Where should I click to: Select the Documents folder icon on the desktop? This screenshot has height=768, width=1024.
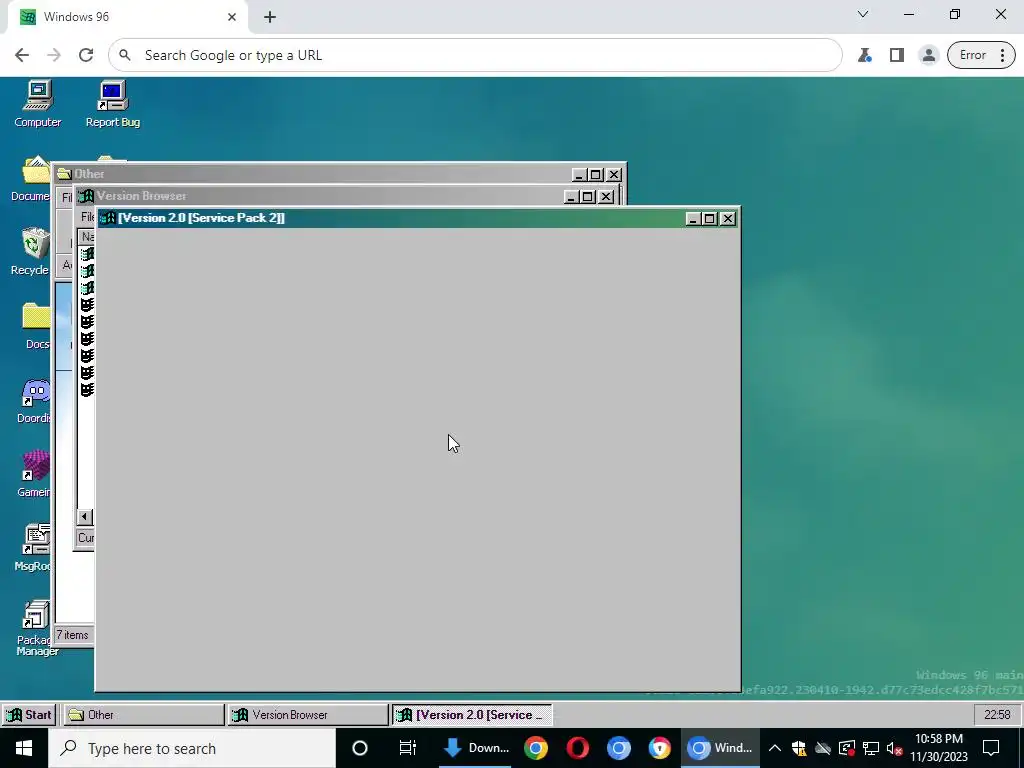(x=33, y=179)
